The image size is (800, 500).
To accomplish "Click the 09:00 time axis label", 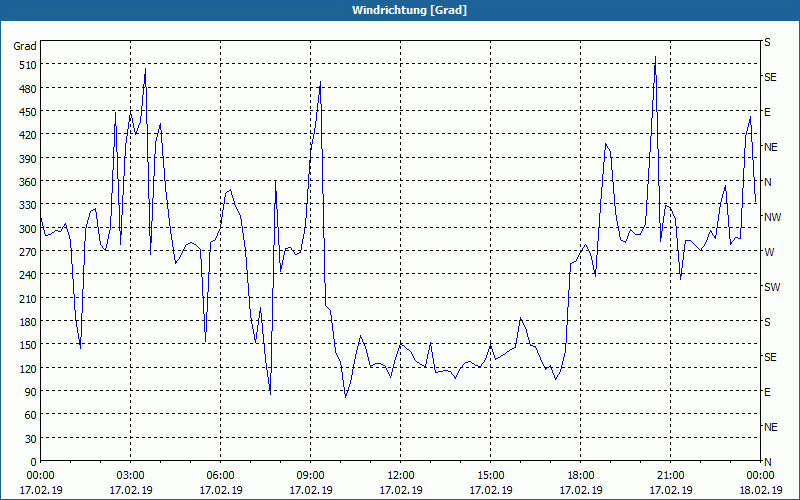I will 310,475.
